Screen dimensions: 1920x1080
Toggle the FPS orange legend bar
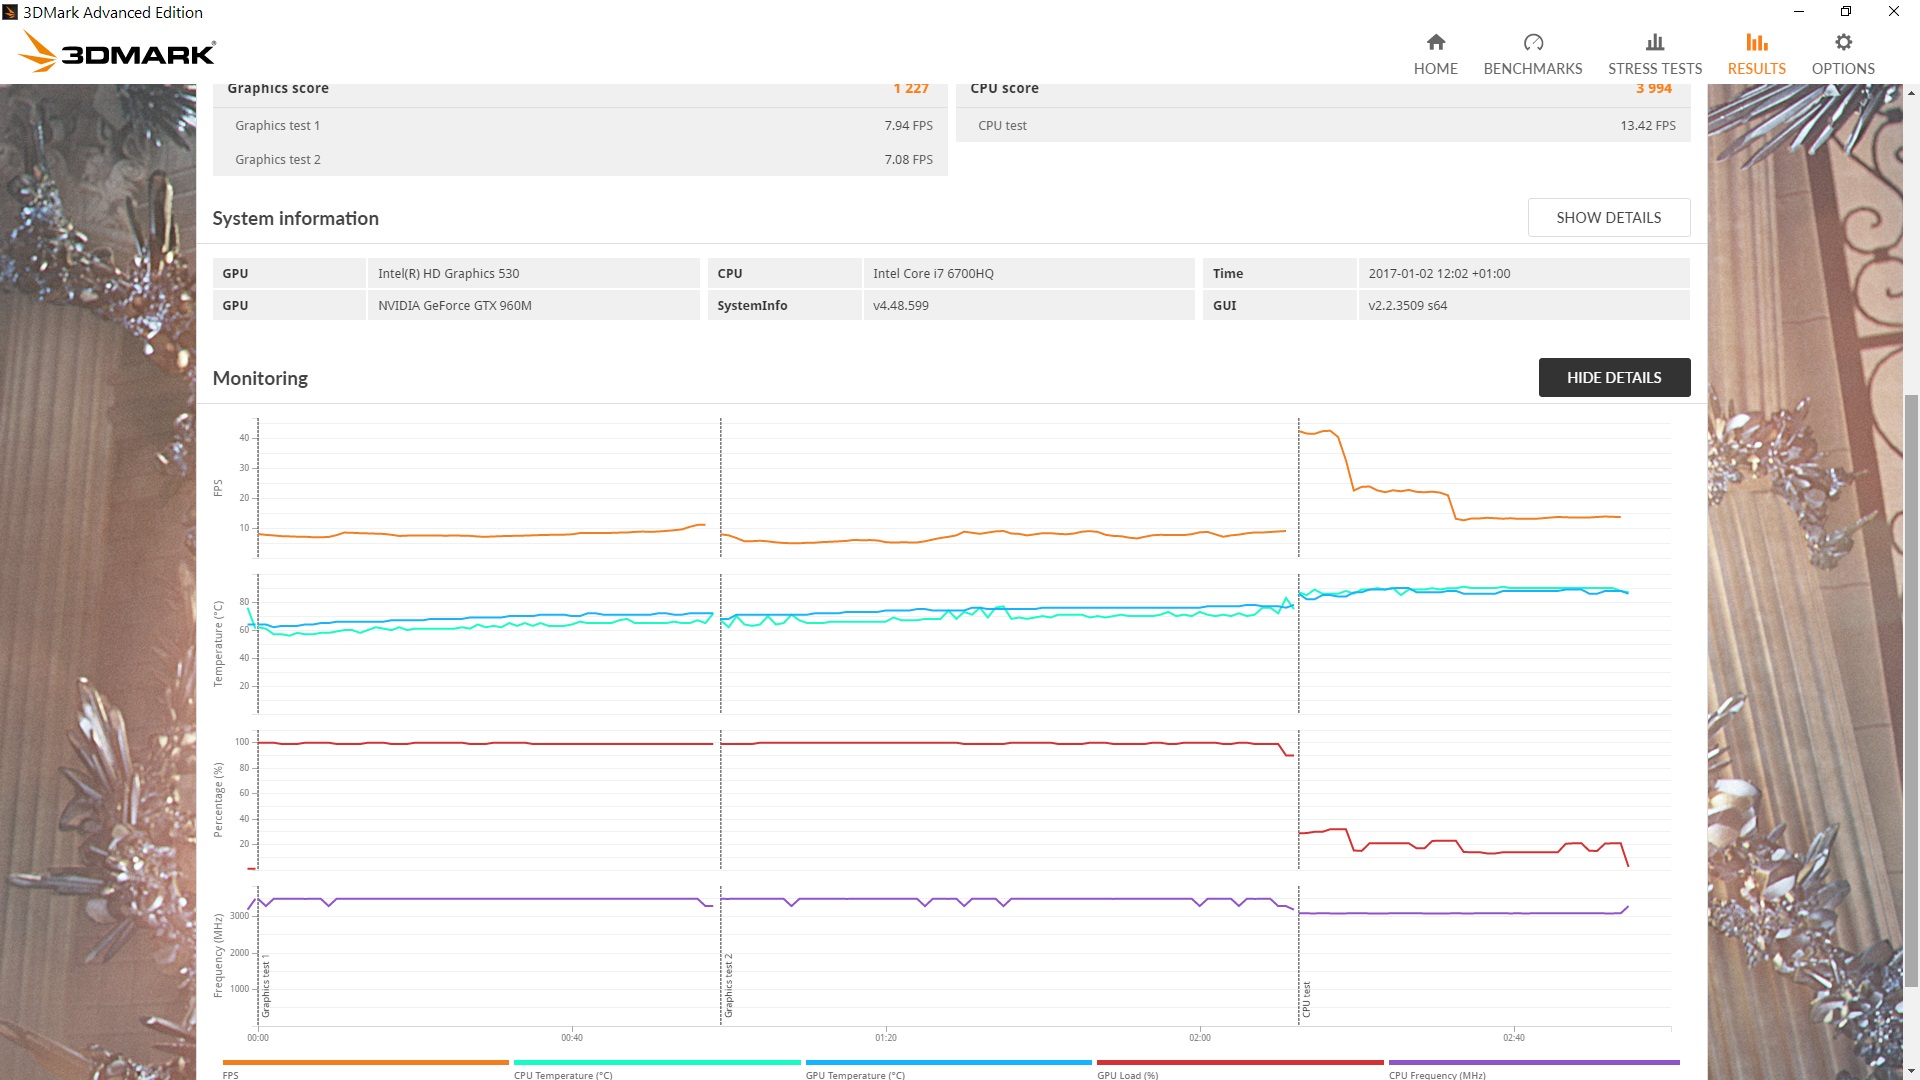[365, 1063]
